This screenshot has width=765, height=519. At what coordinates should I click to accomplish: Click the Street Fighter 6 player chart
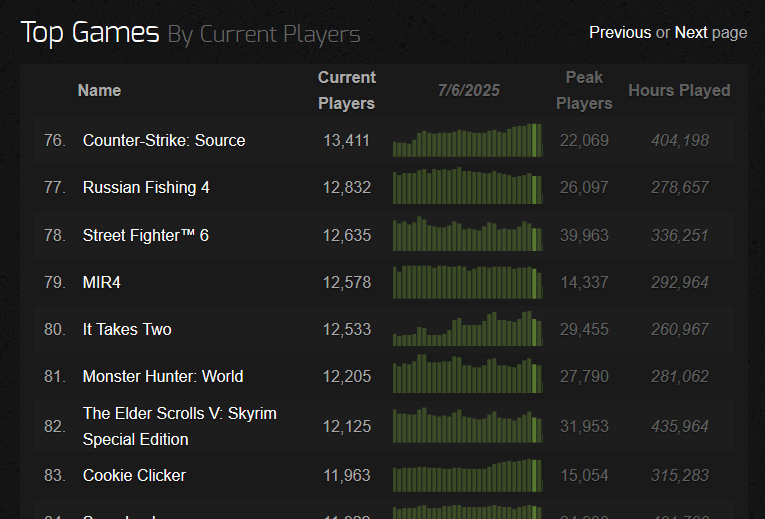coord(467,234)
